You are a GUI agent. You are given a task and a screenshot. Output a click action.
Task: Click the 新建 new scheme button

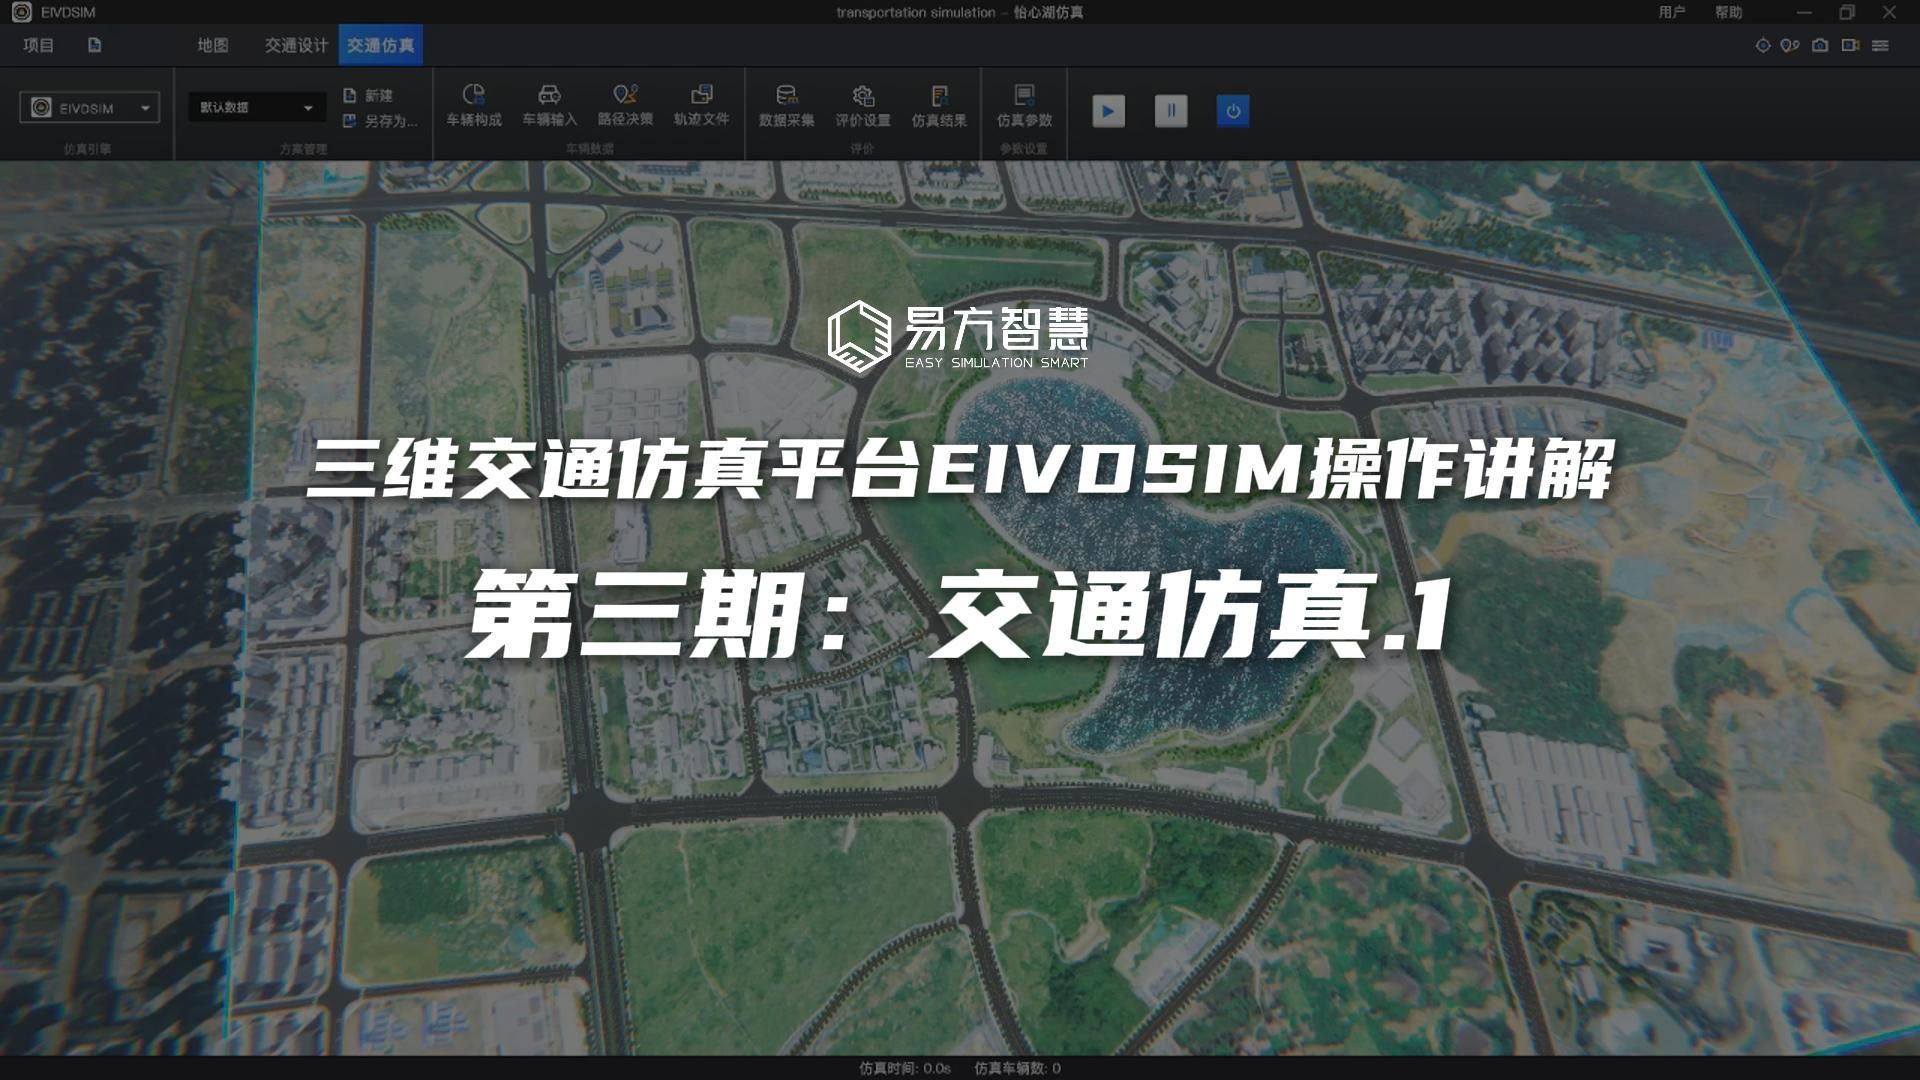click(x=368, y=95)
